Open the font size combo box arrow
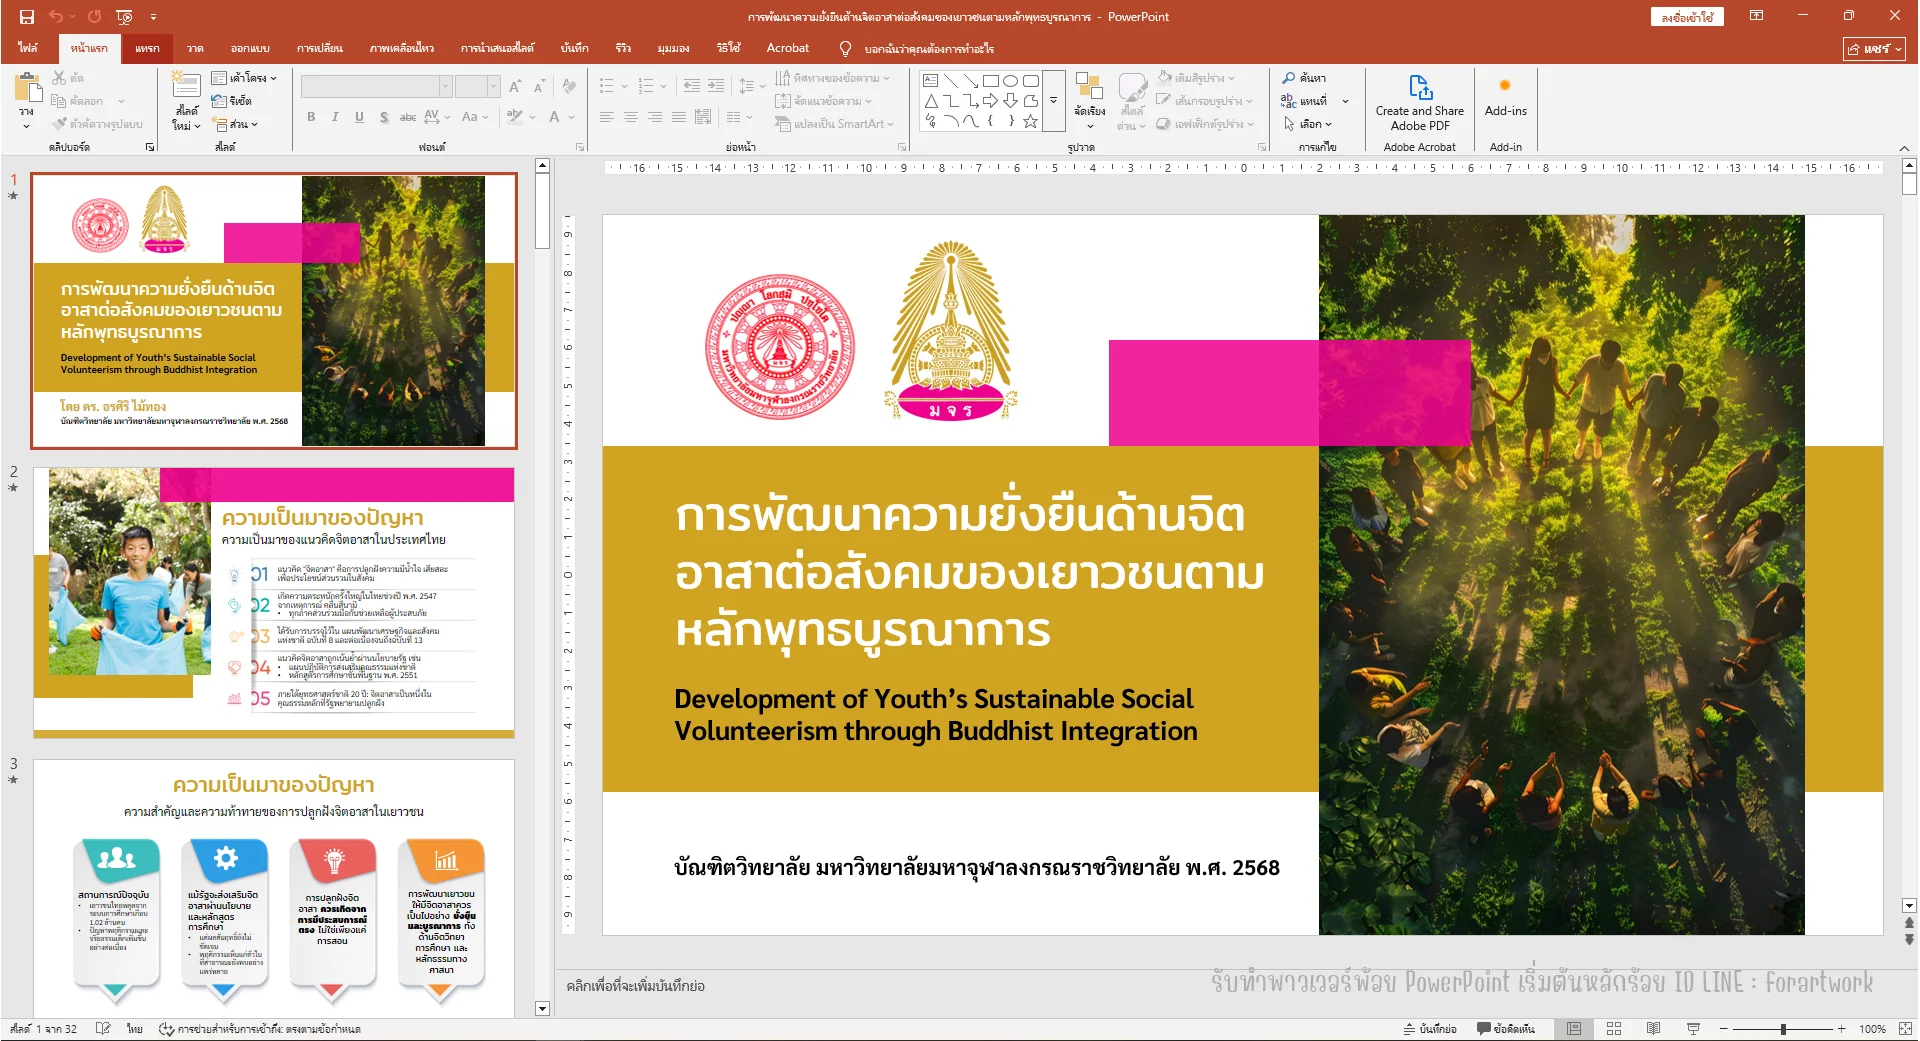 click(493, 87)
